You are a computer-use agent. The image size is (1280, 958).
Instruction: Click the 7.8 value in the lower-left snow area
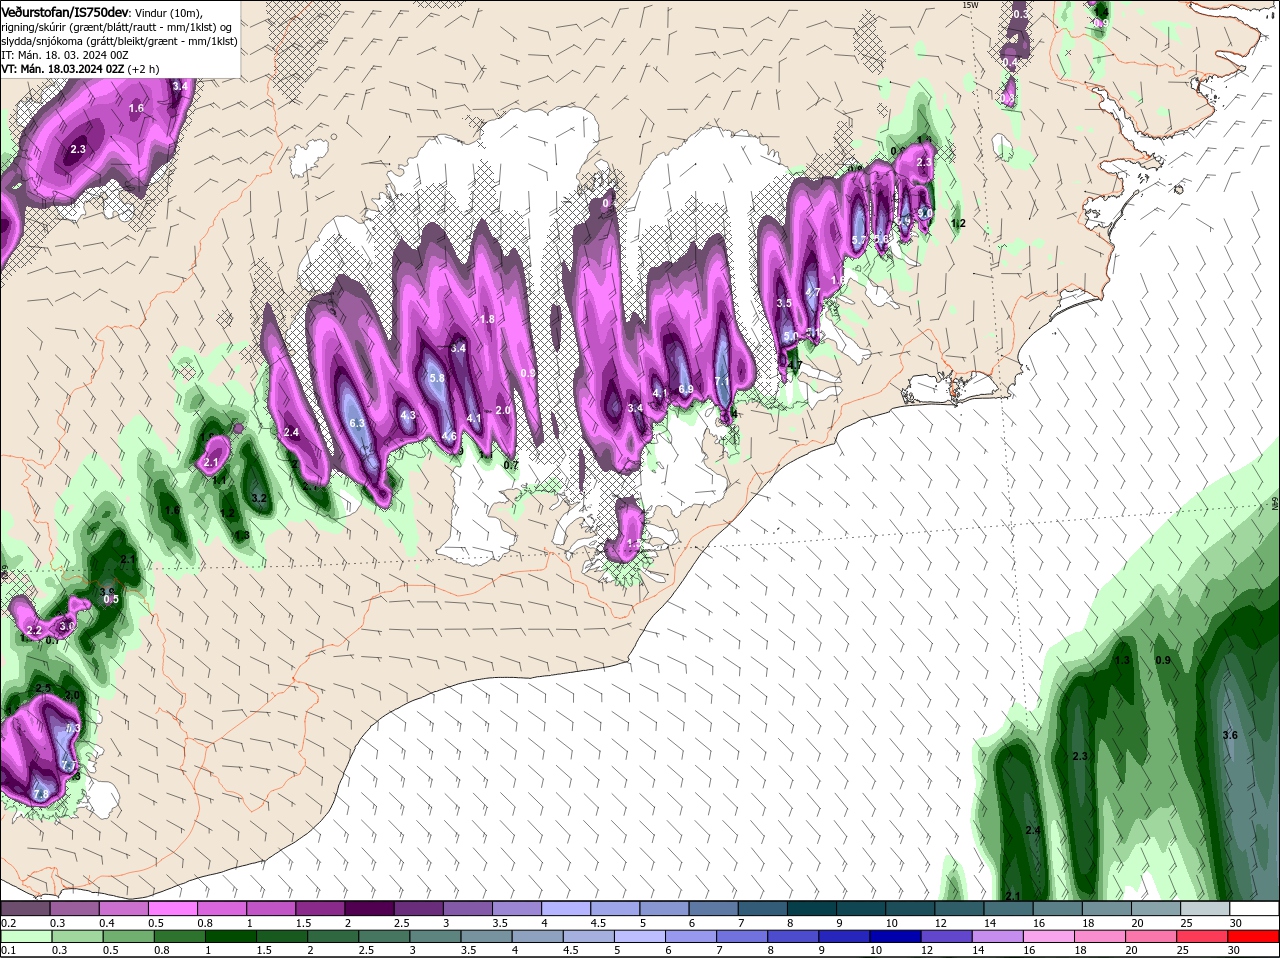coord(41,794)
